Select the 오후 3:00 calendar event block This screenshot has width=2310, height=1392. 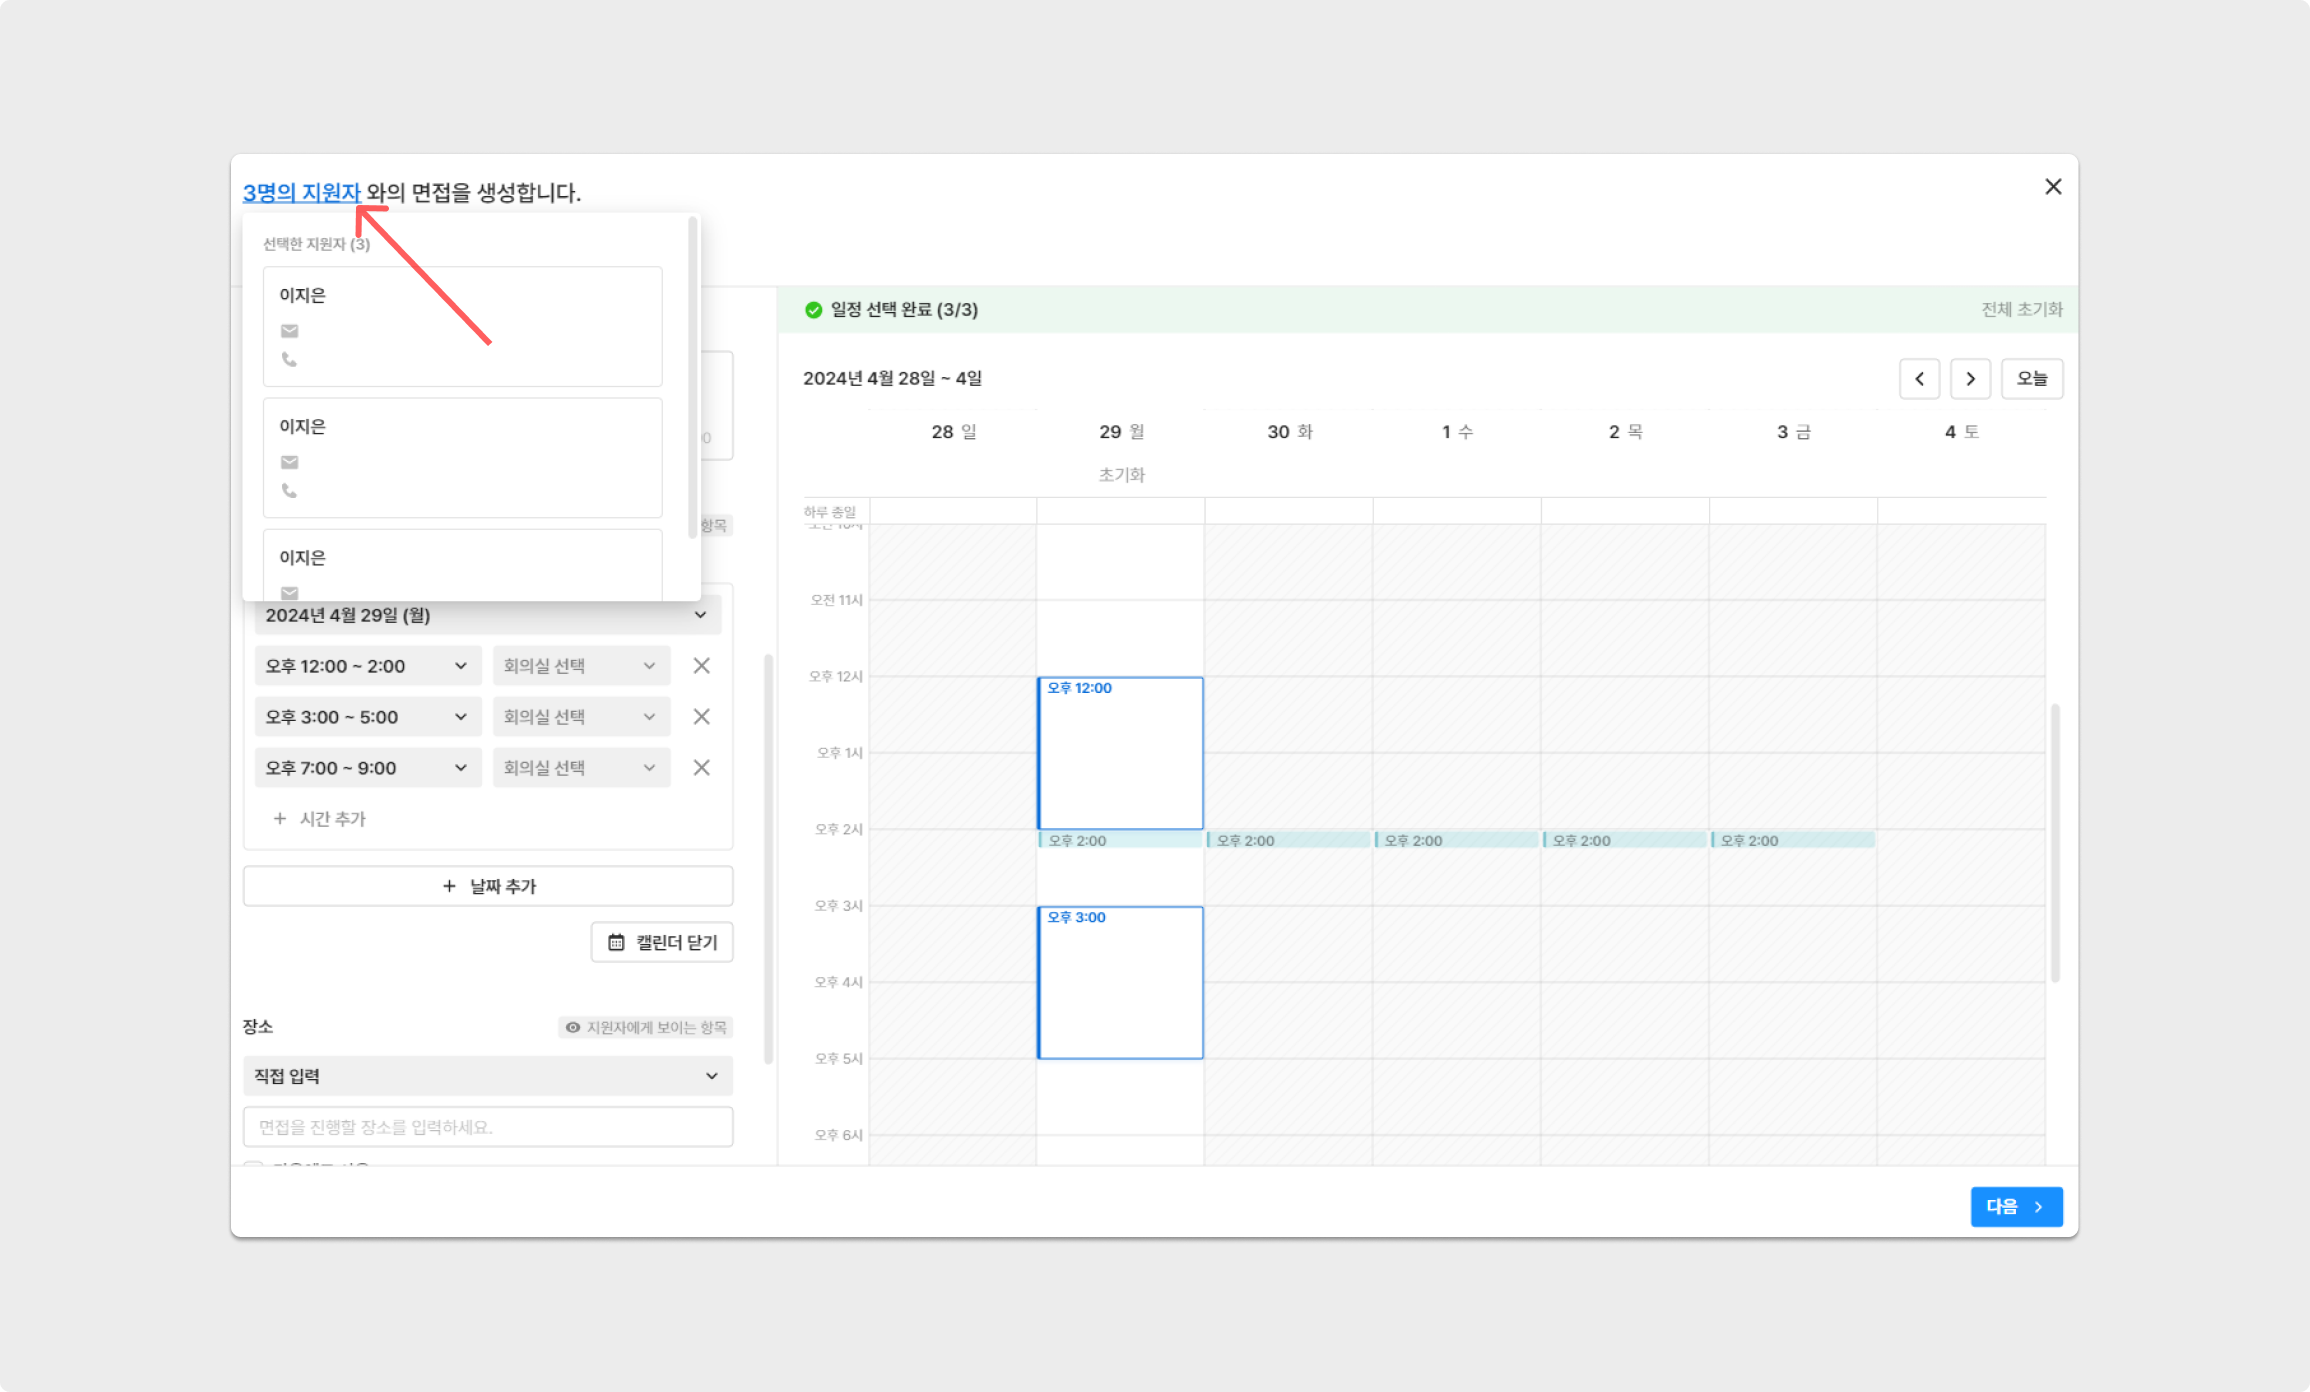(x=1120, y=982)
